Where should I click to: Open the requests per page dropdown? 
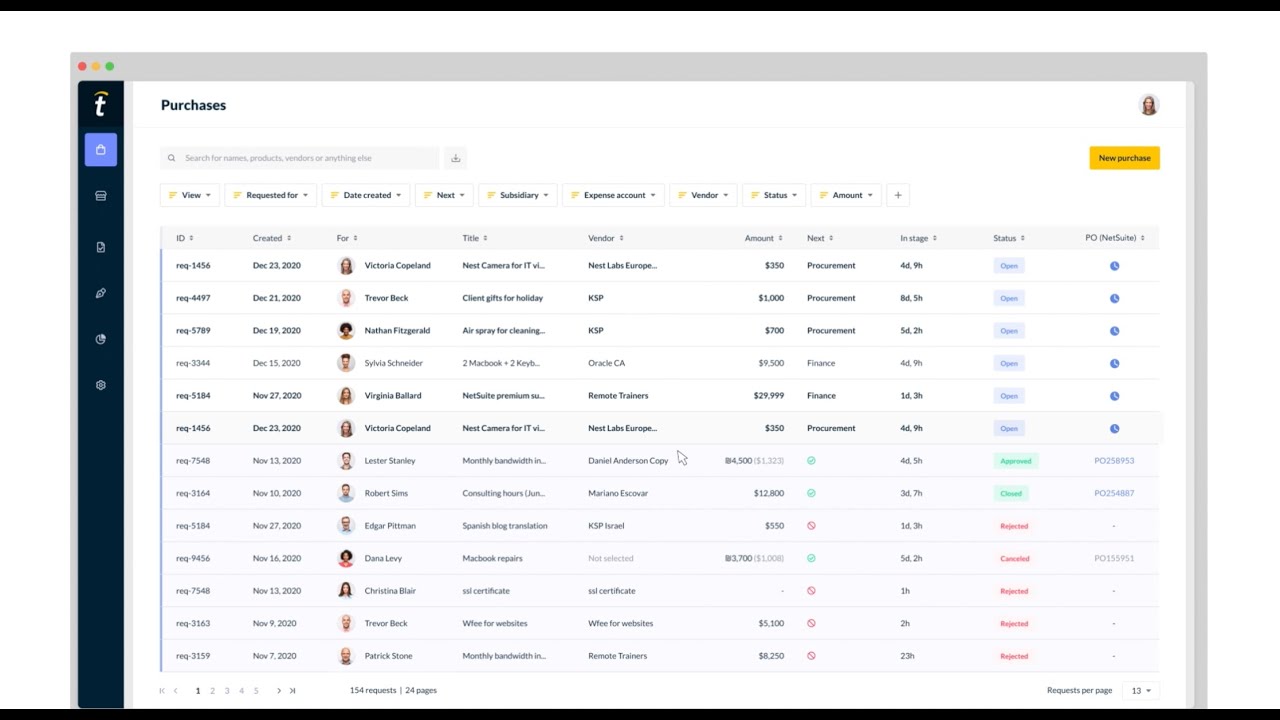coord(1139,690)
